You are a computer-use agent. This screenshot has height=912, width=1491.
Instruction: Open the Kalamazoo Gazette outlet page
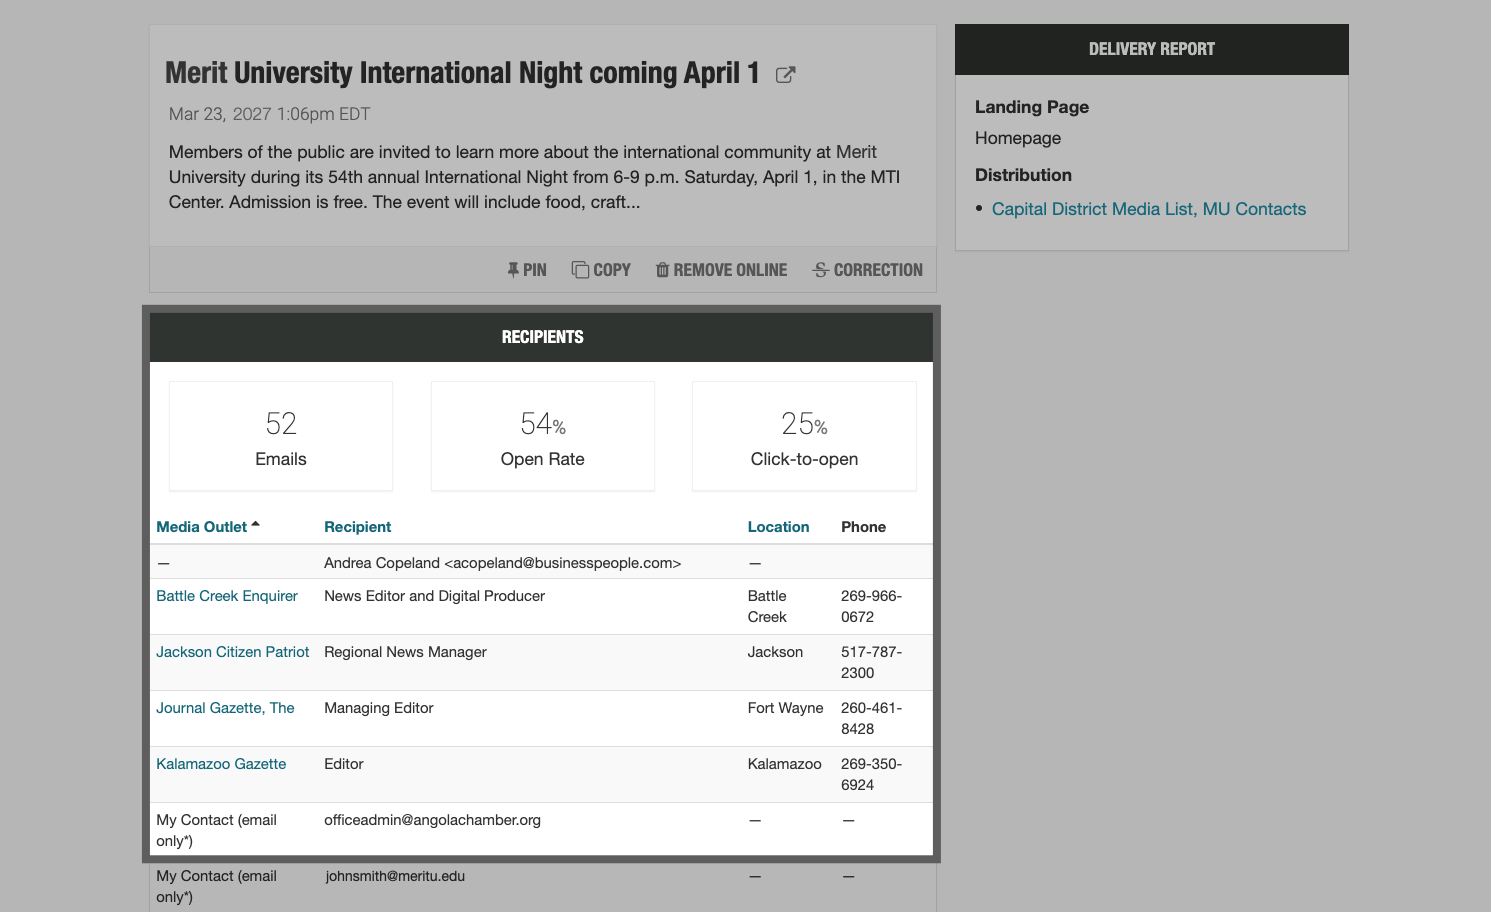tap(220, 763)
